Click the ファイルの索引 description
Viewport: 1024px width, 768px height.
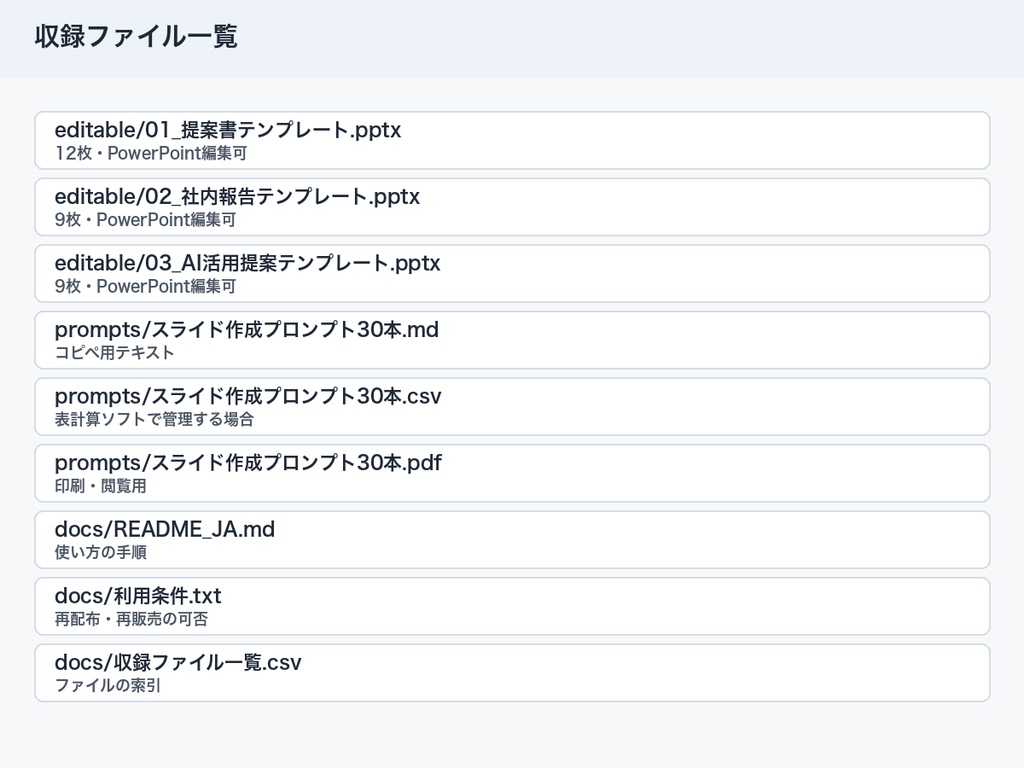pyautogui.click(x=108, y=686)
